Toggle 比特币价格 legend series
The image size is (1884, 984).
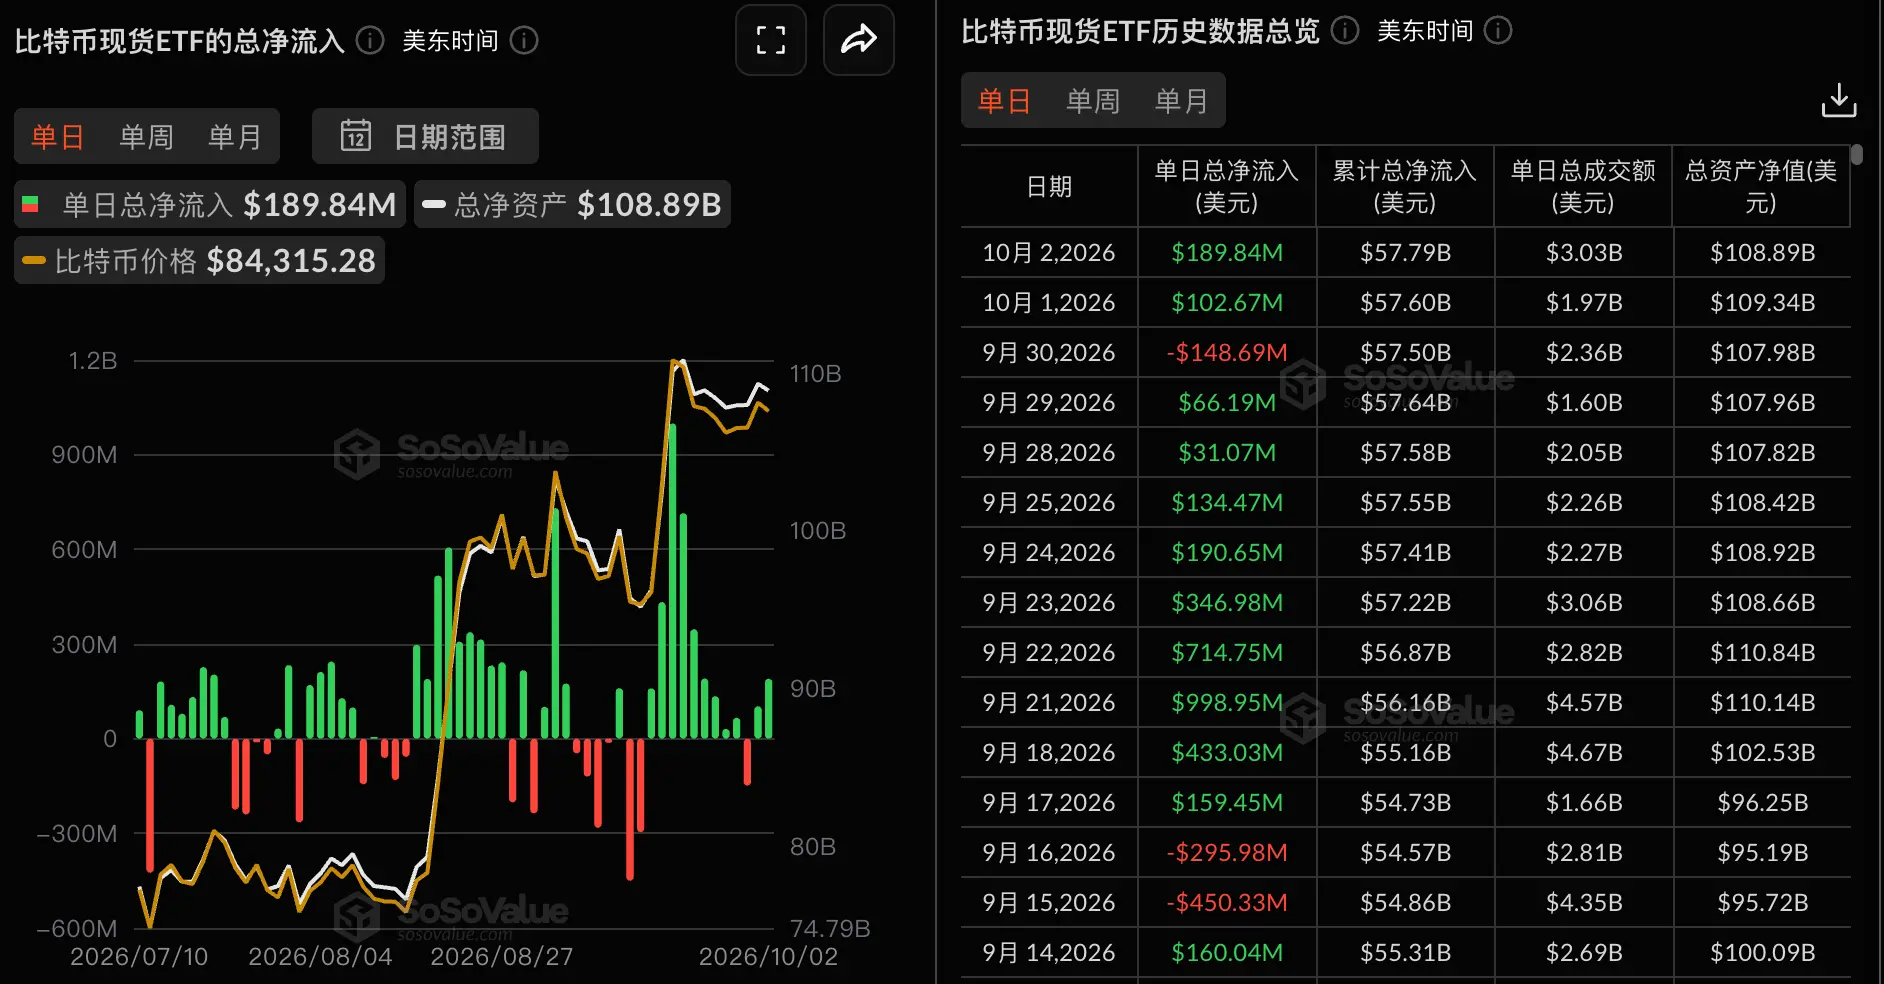(199, 260)
